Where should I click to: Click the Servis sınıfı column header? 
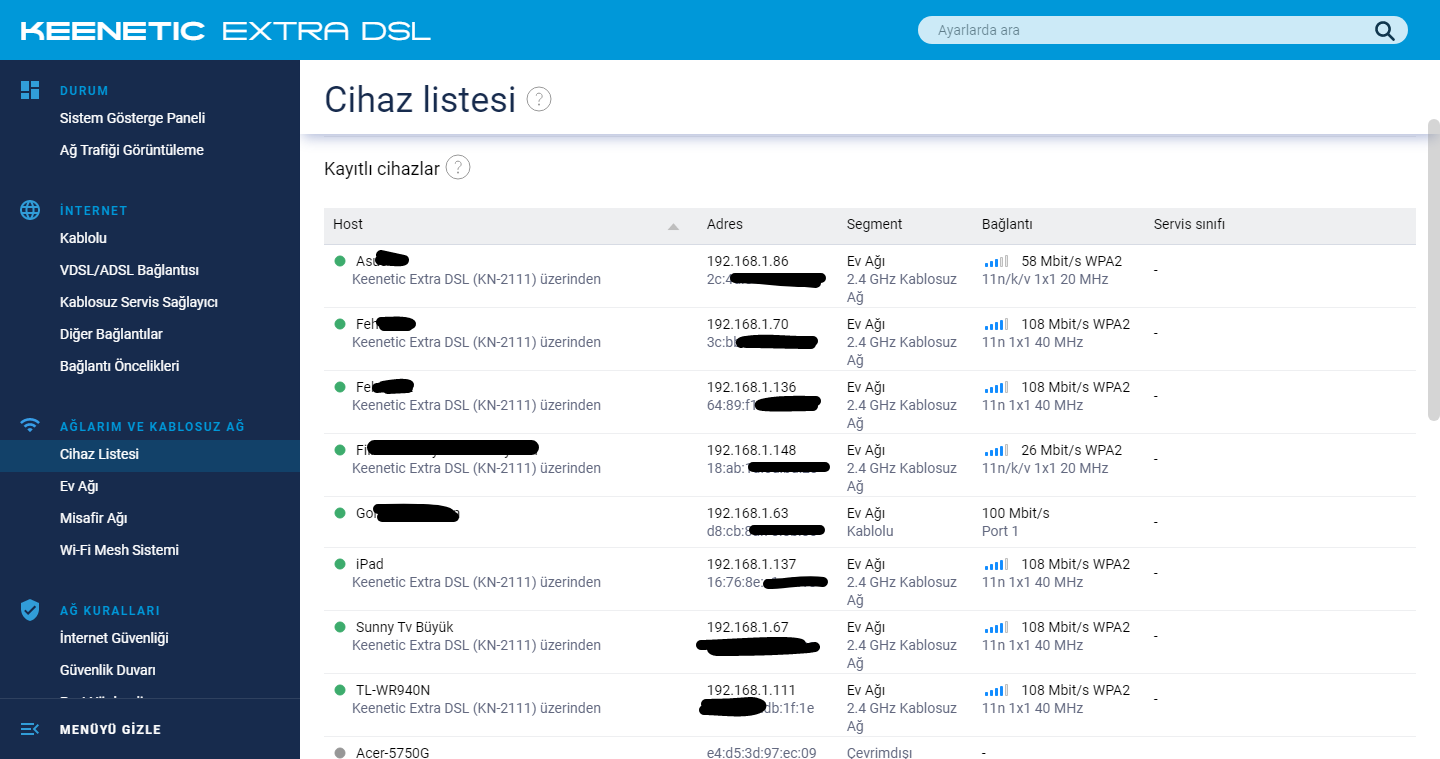(1189, 224)
